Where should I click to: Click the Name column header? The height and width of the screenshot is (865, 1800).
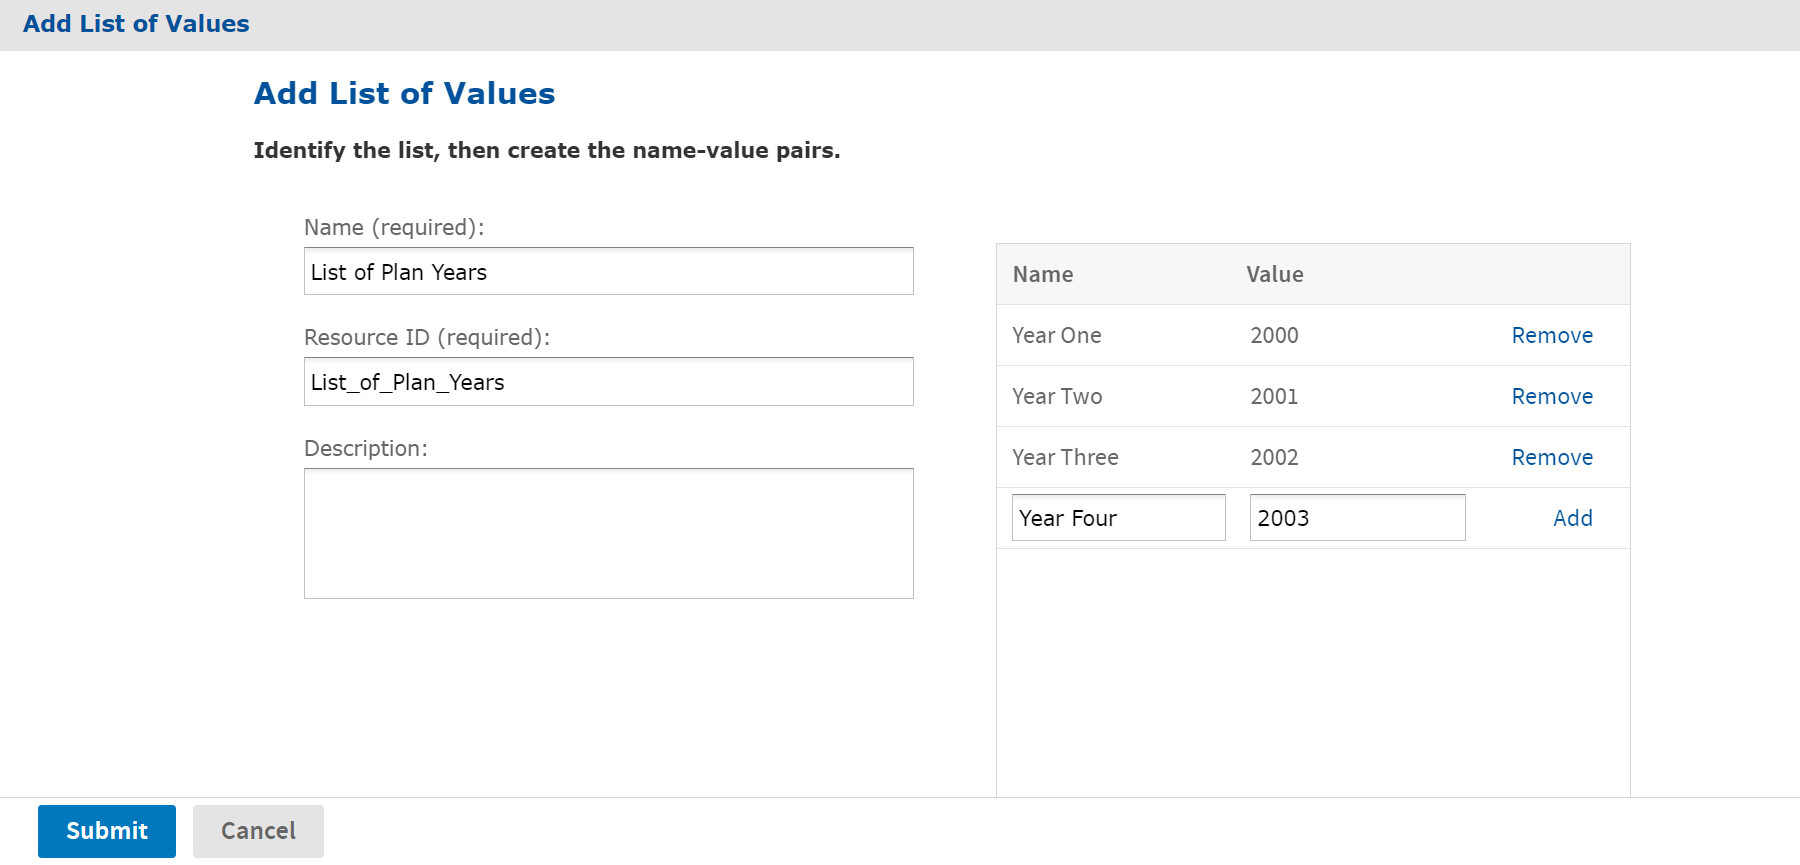[1043, 275]
